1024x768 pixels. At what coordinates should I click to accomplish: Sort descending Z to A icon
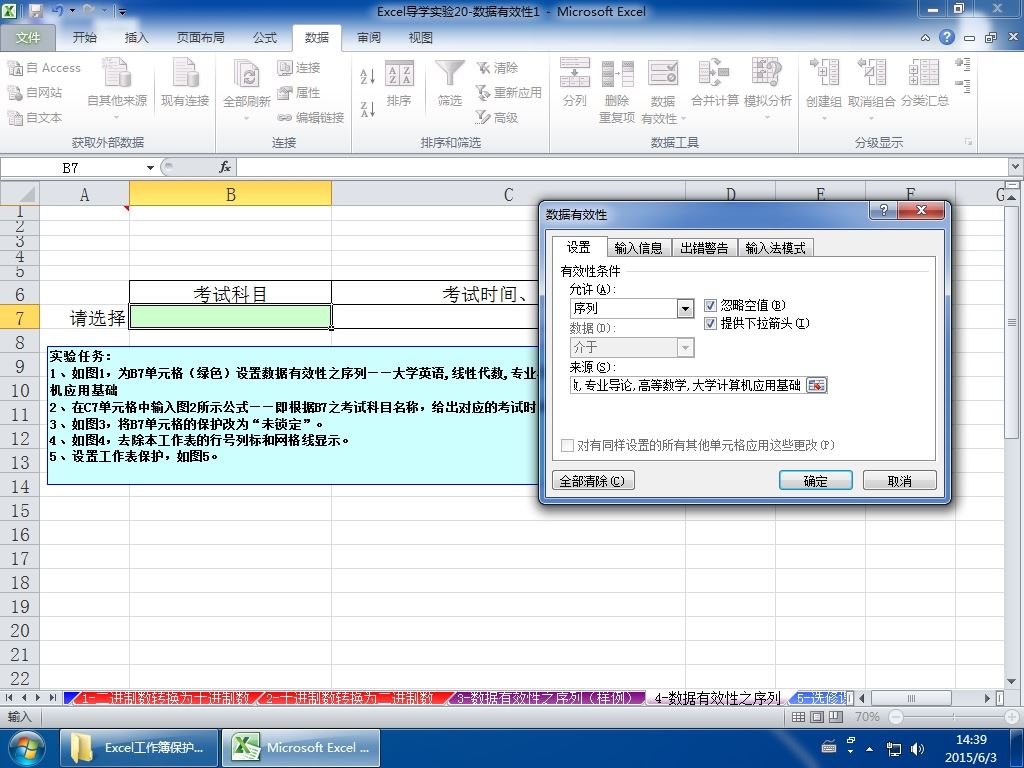pyautogui.click(x=368, y=109)
